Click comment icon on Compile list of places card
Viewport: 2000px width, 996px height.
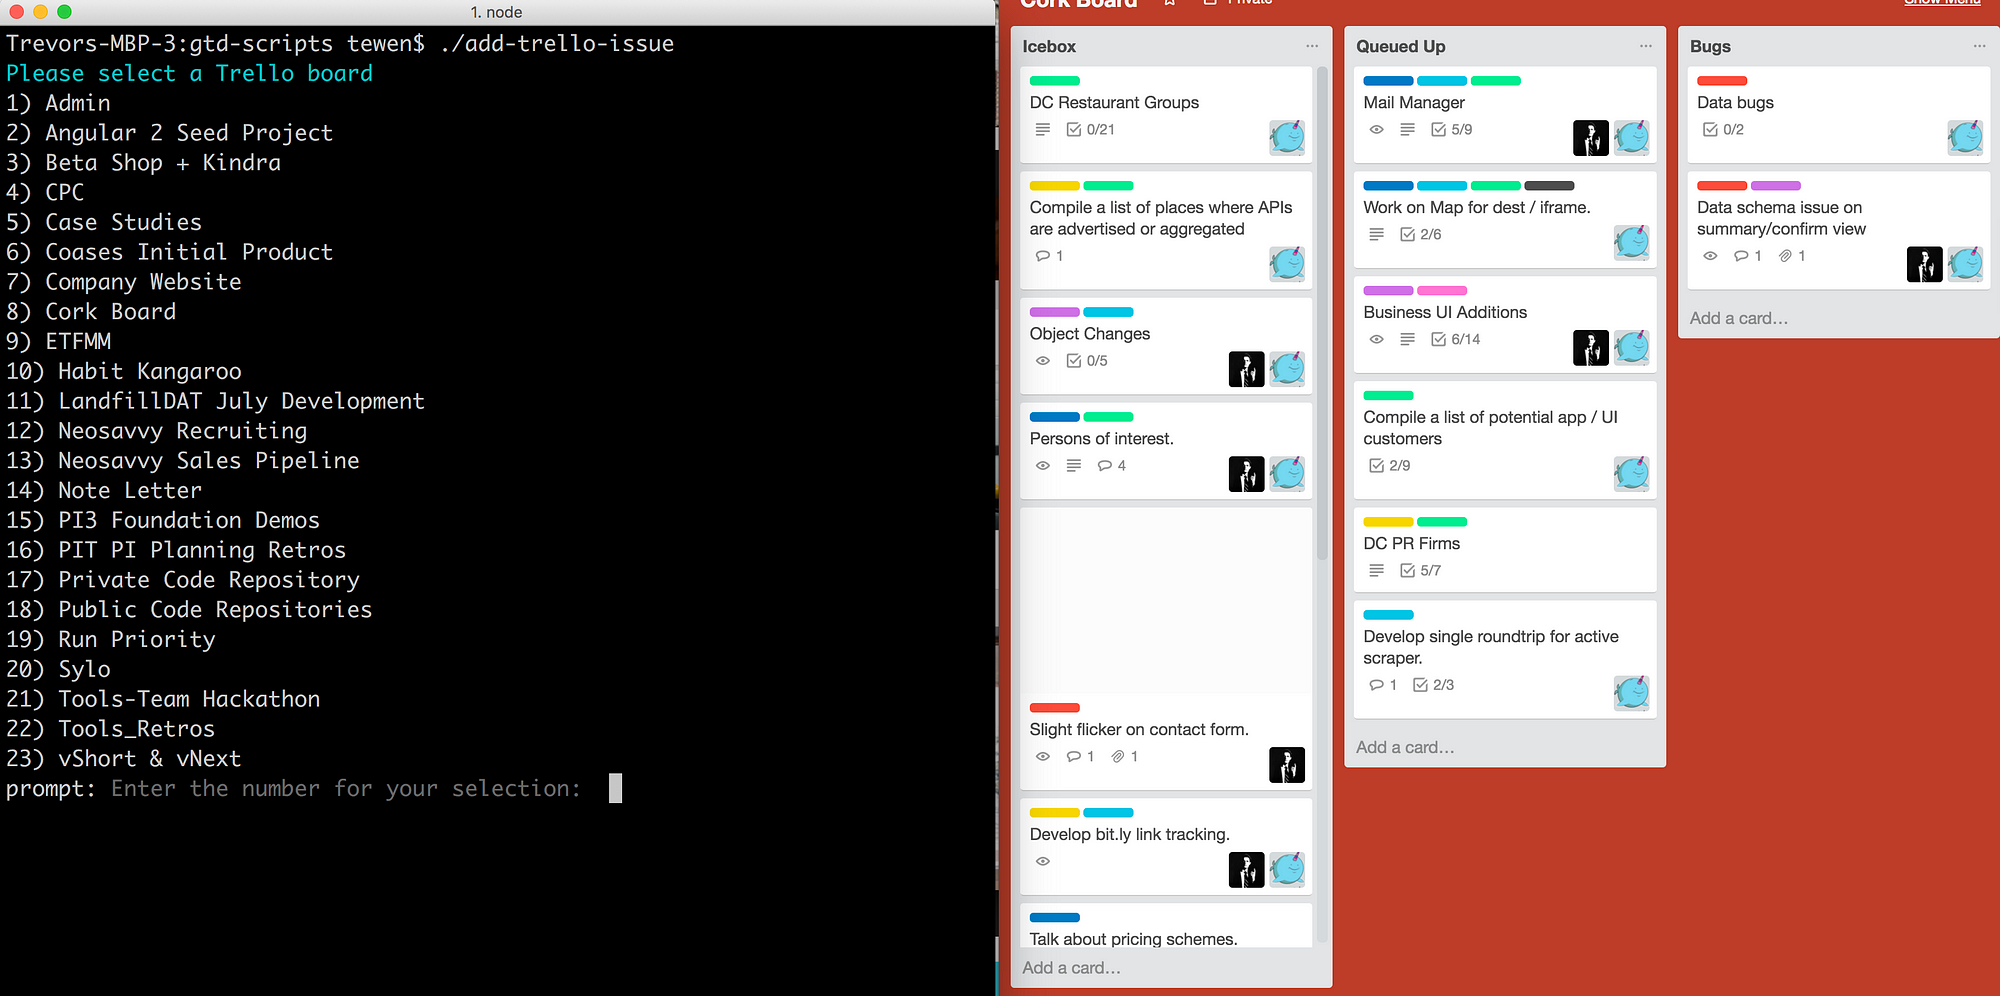pos(1043,256)
